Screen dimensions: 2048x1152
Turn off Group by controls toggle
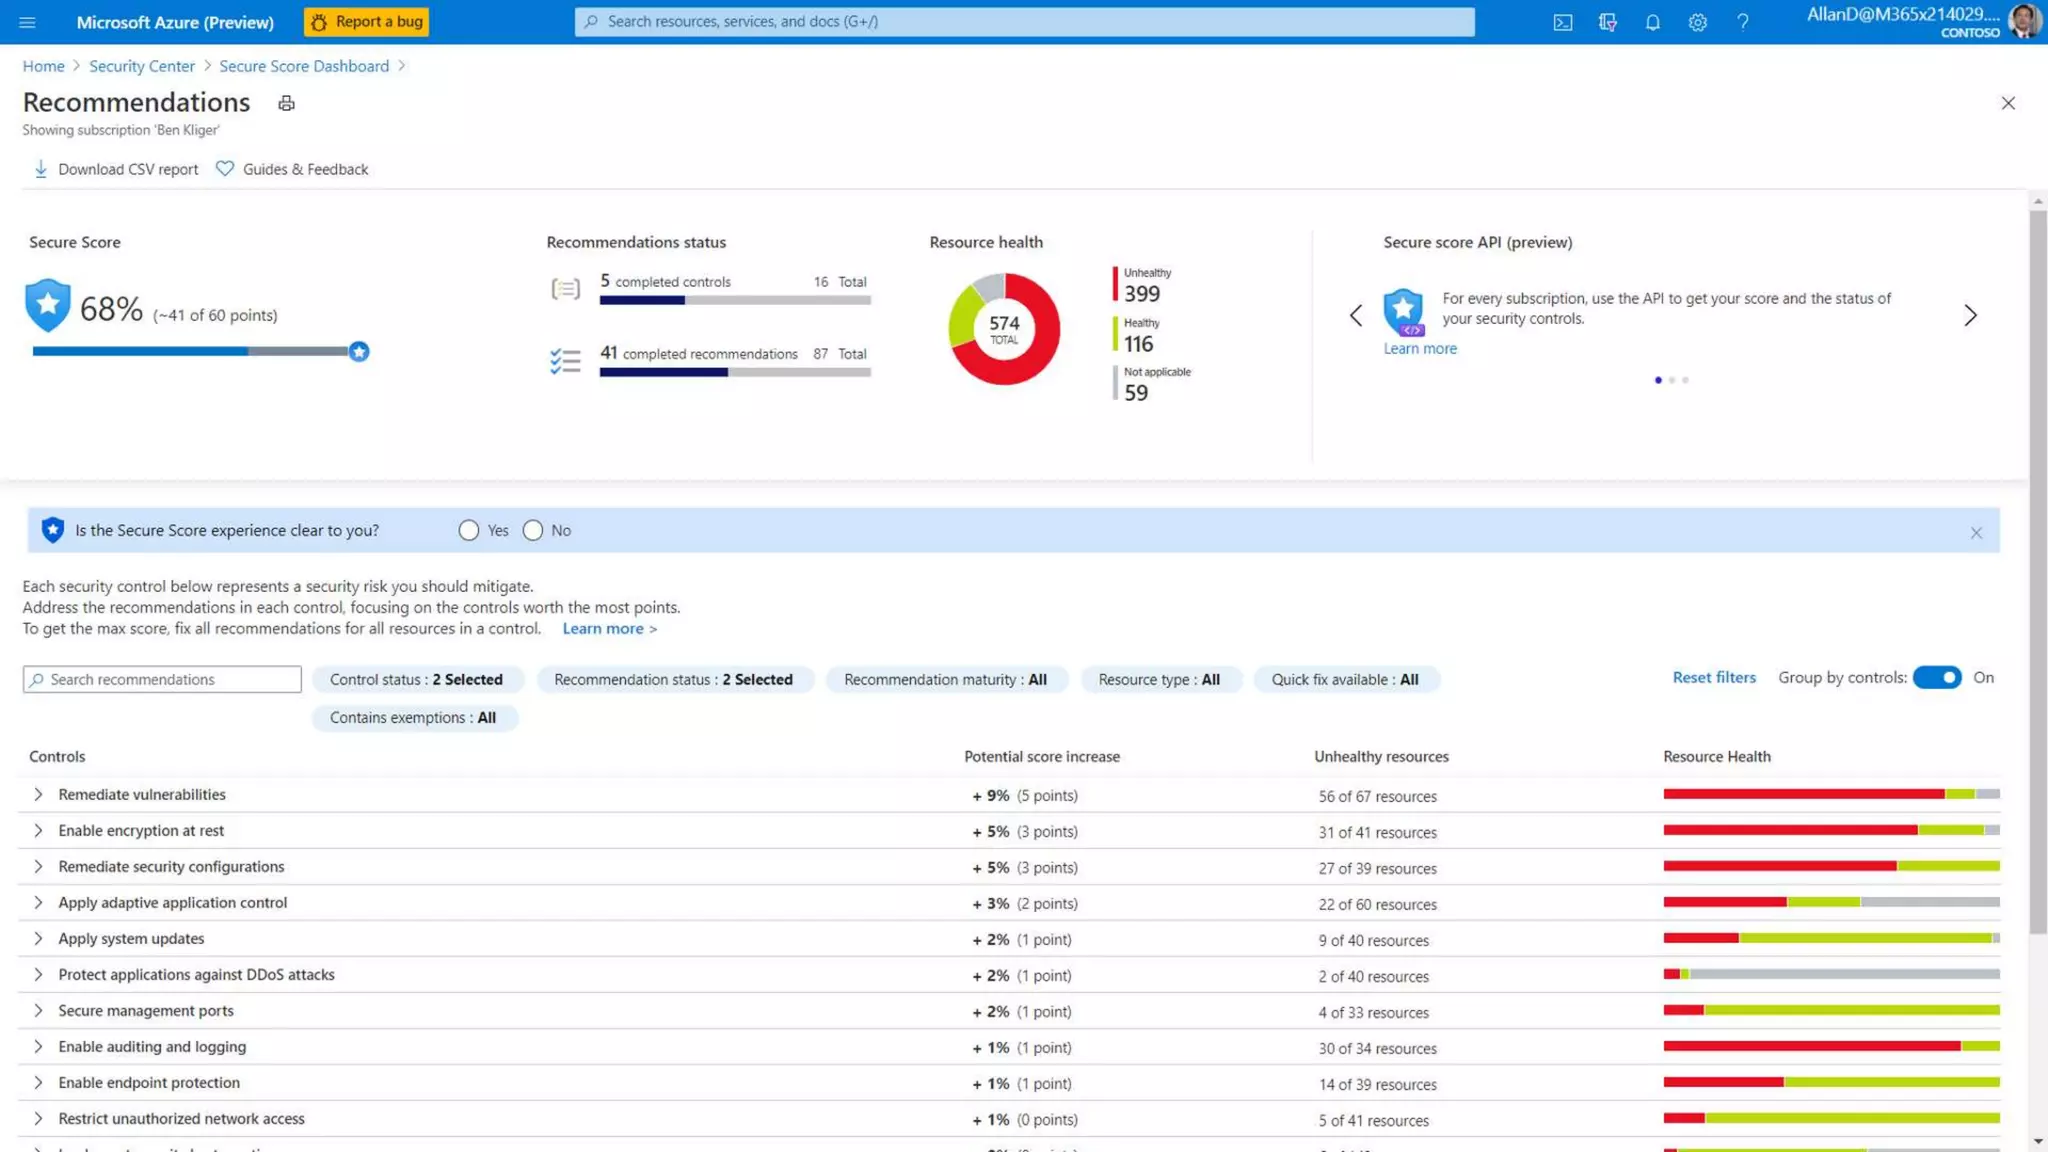1936,678
